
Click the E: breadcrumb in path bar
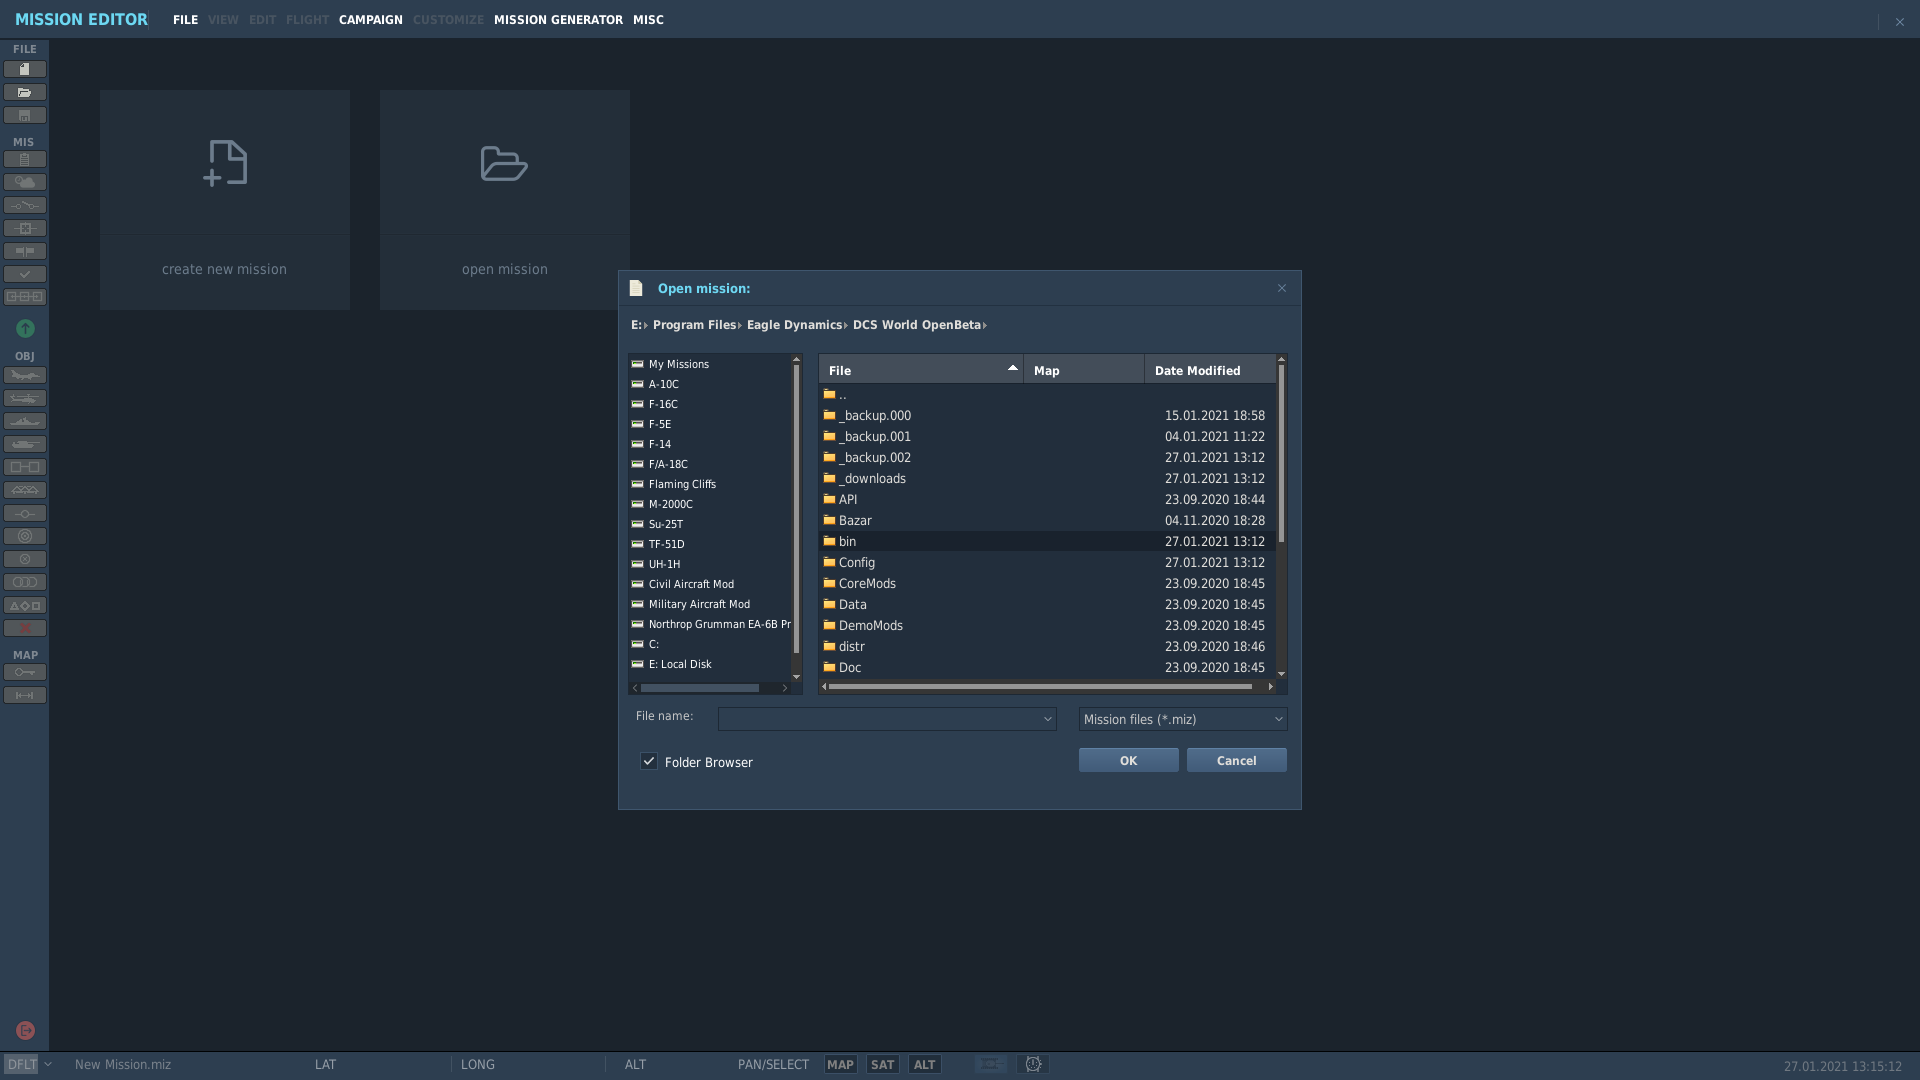(x=636, y=325)
